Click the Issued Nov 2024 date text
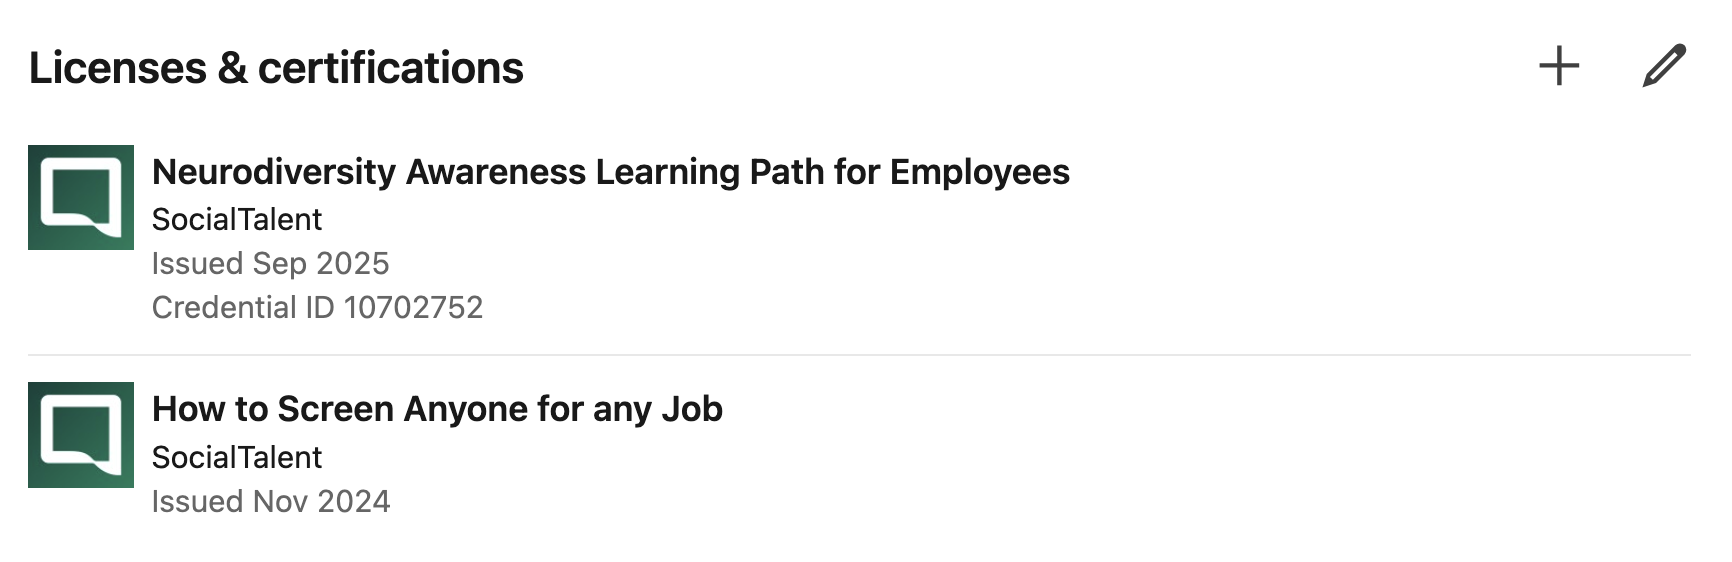1732x562 pixels. tap(271, 501)
